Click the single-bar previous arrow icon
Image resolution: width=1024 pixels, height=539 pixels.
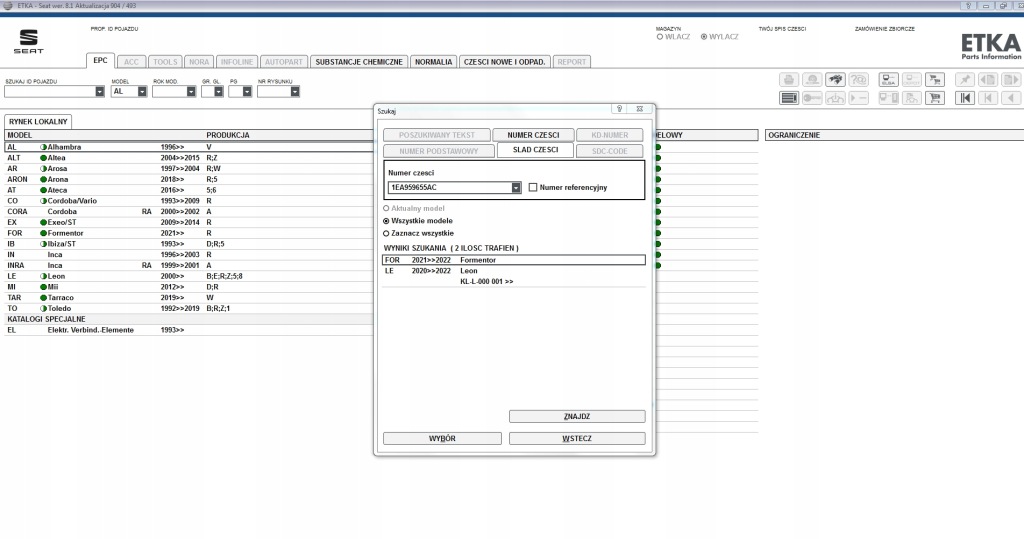pos(988,98)
